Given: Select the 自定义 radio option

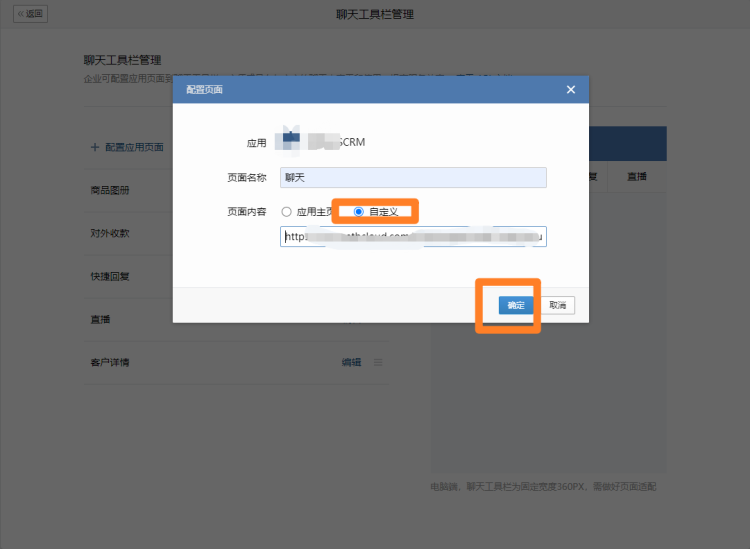Looking at the screenshot, I should [359, 212].
